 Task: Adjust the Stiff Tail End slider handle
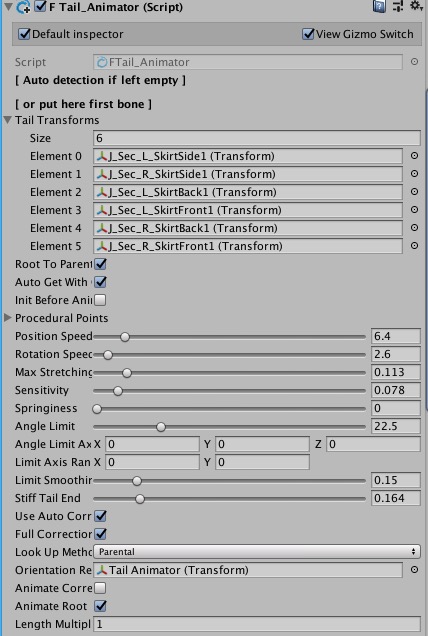(x=140, y=498)
